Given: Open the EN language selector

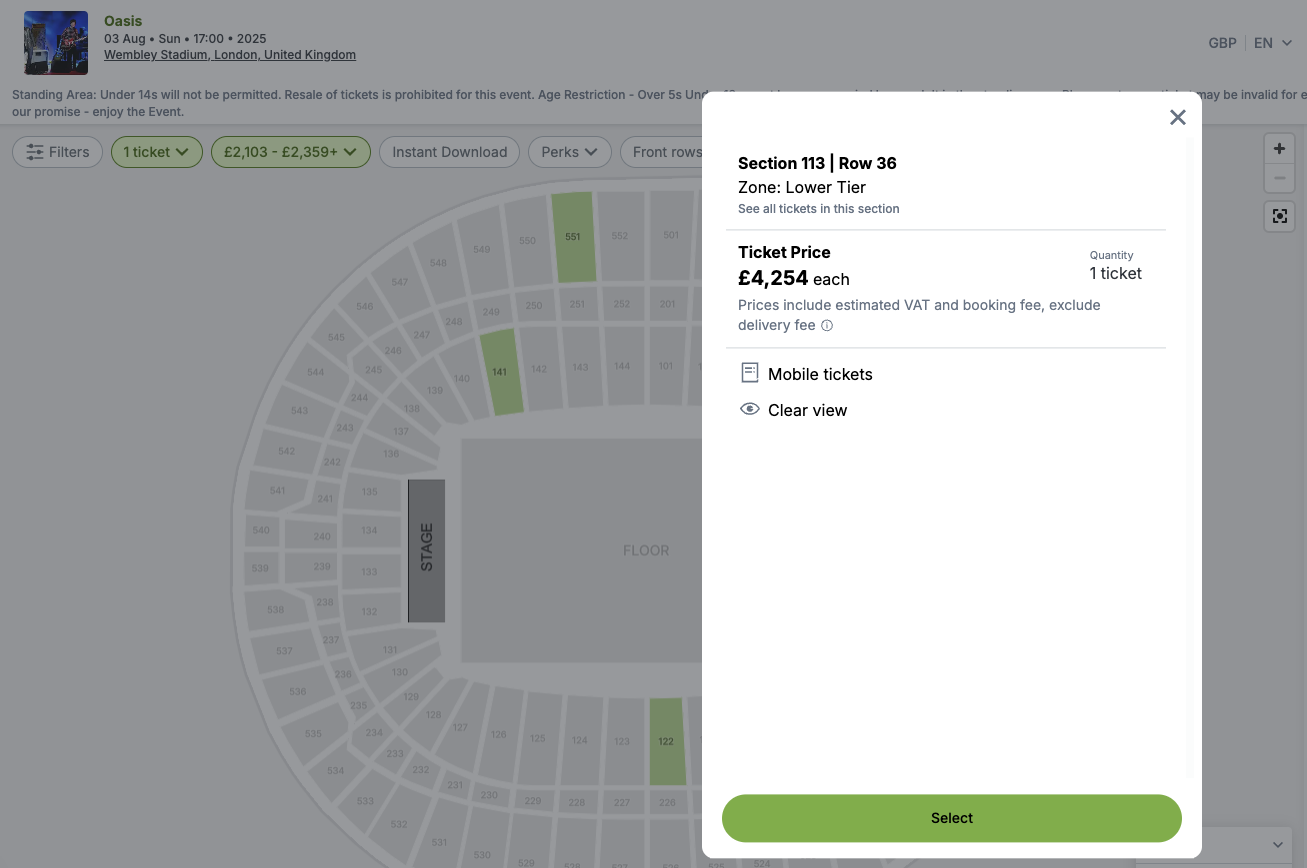Looking at the screenshot, I should coord(1273,43).
